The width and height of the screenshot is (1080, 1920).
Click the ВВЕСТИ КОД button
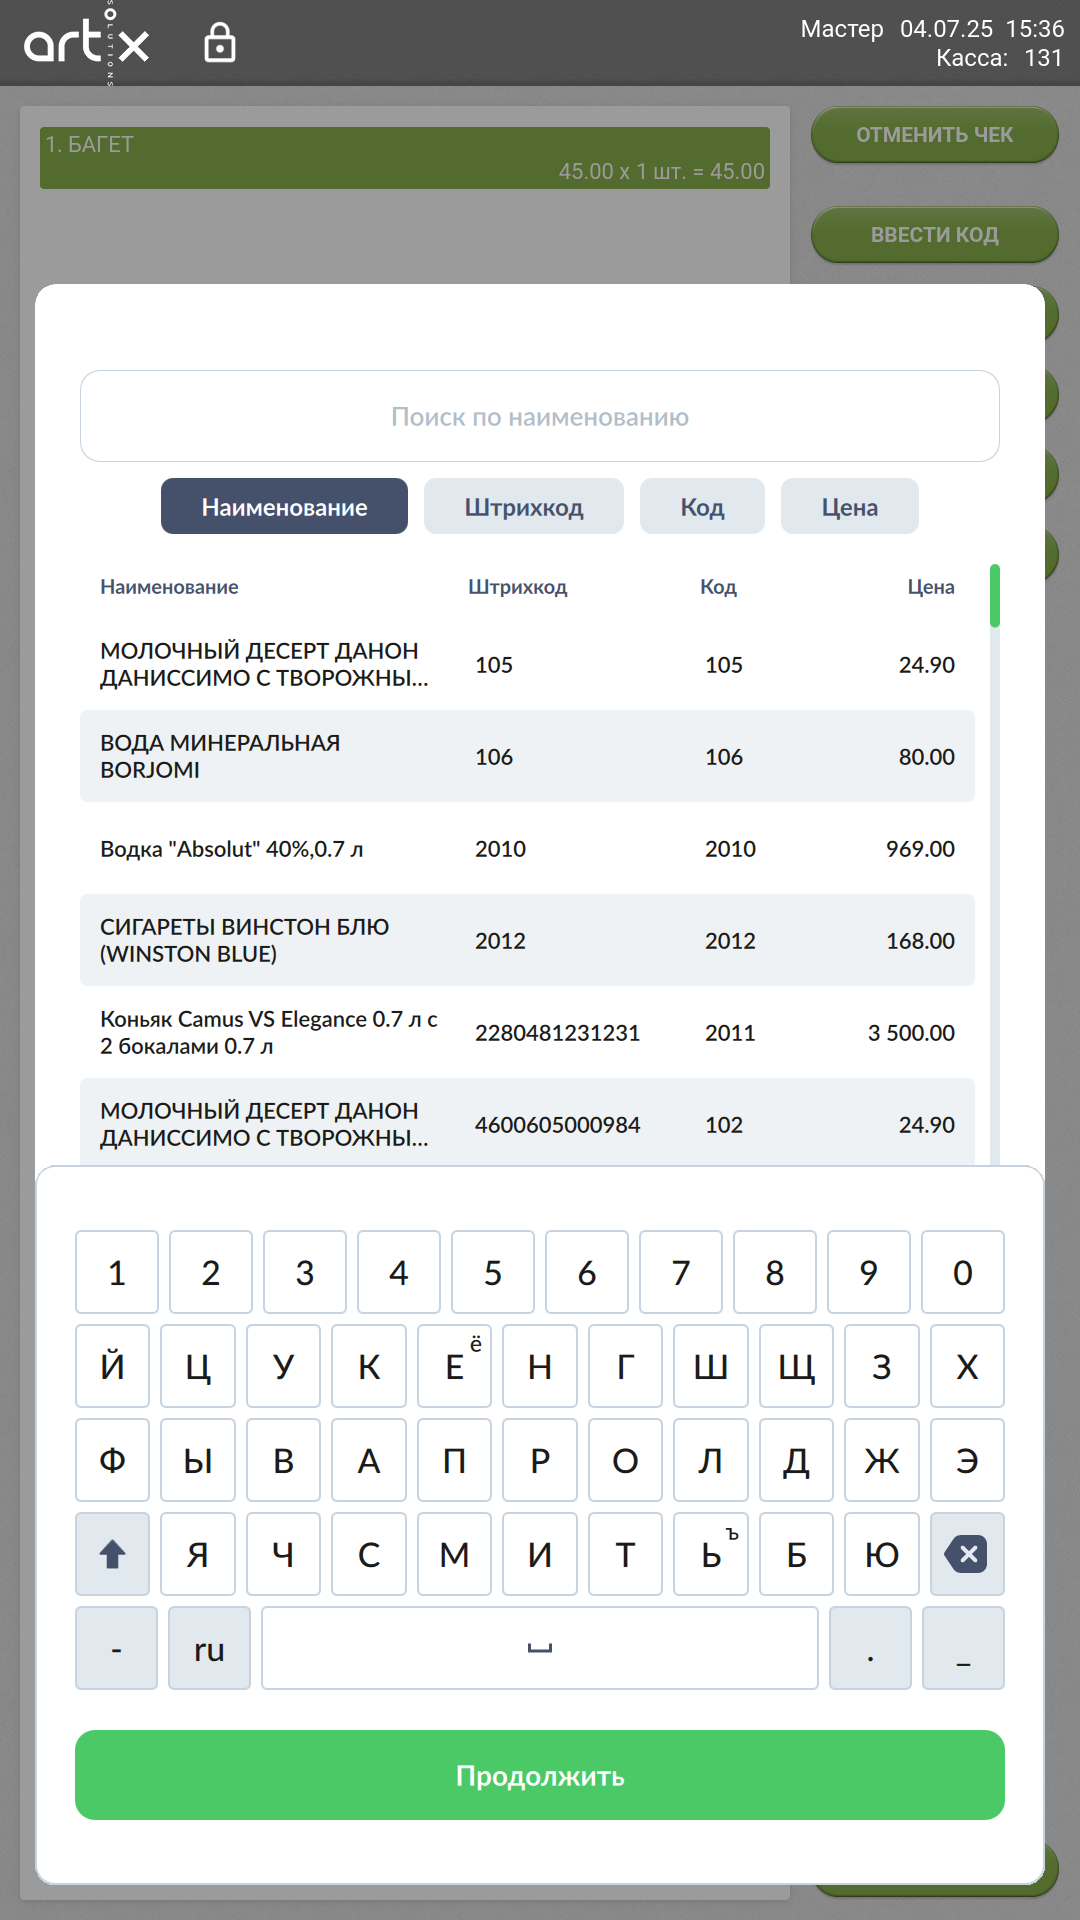pyautogui.click(x=934, y=235)
